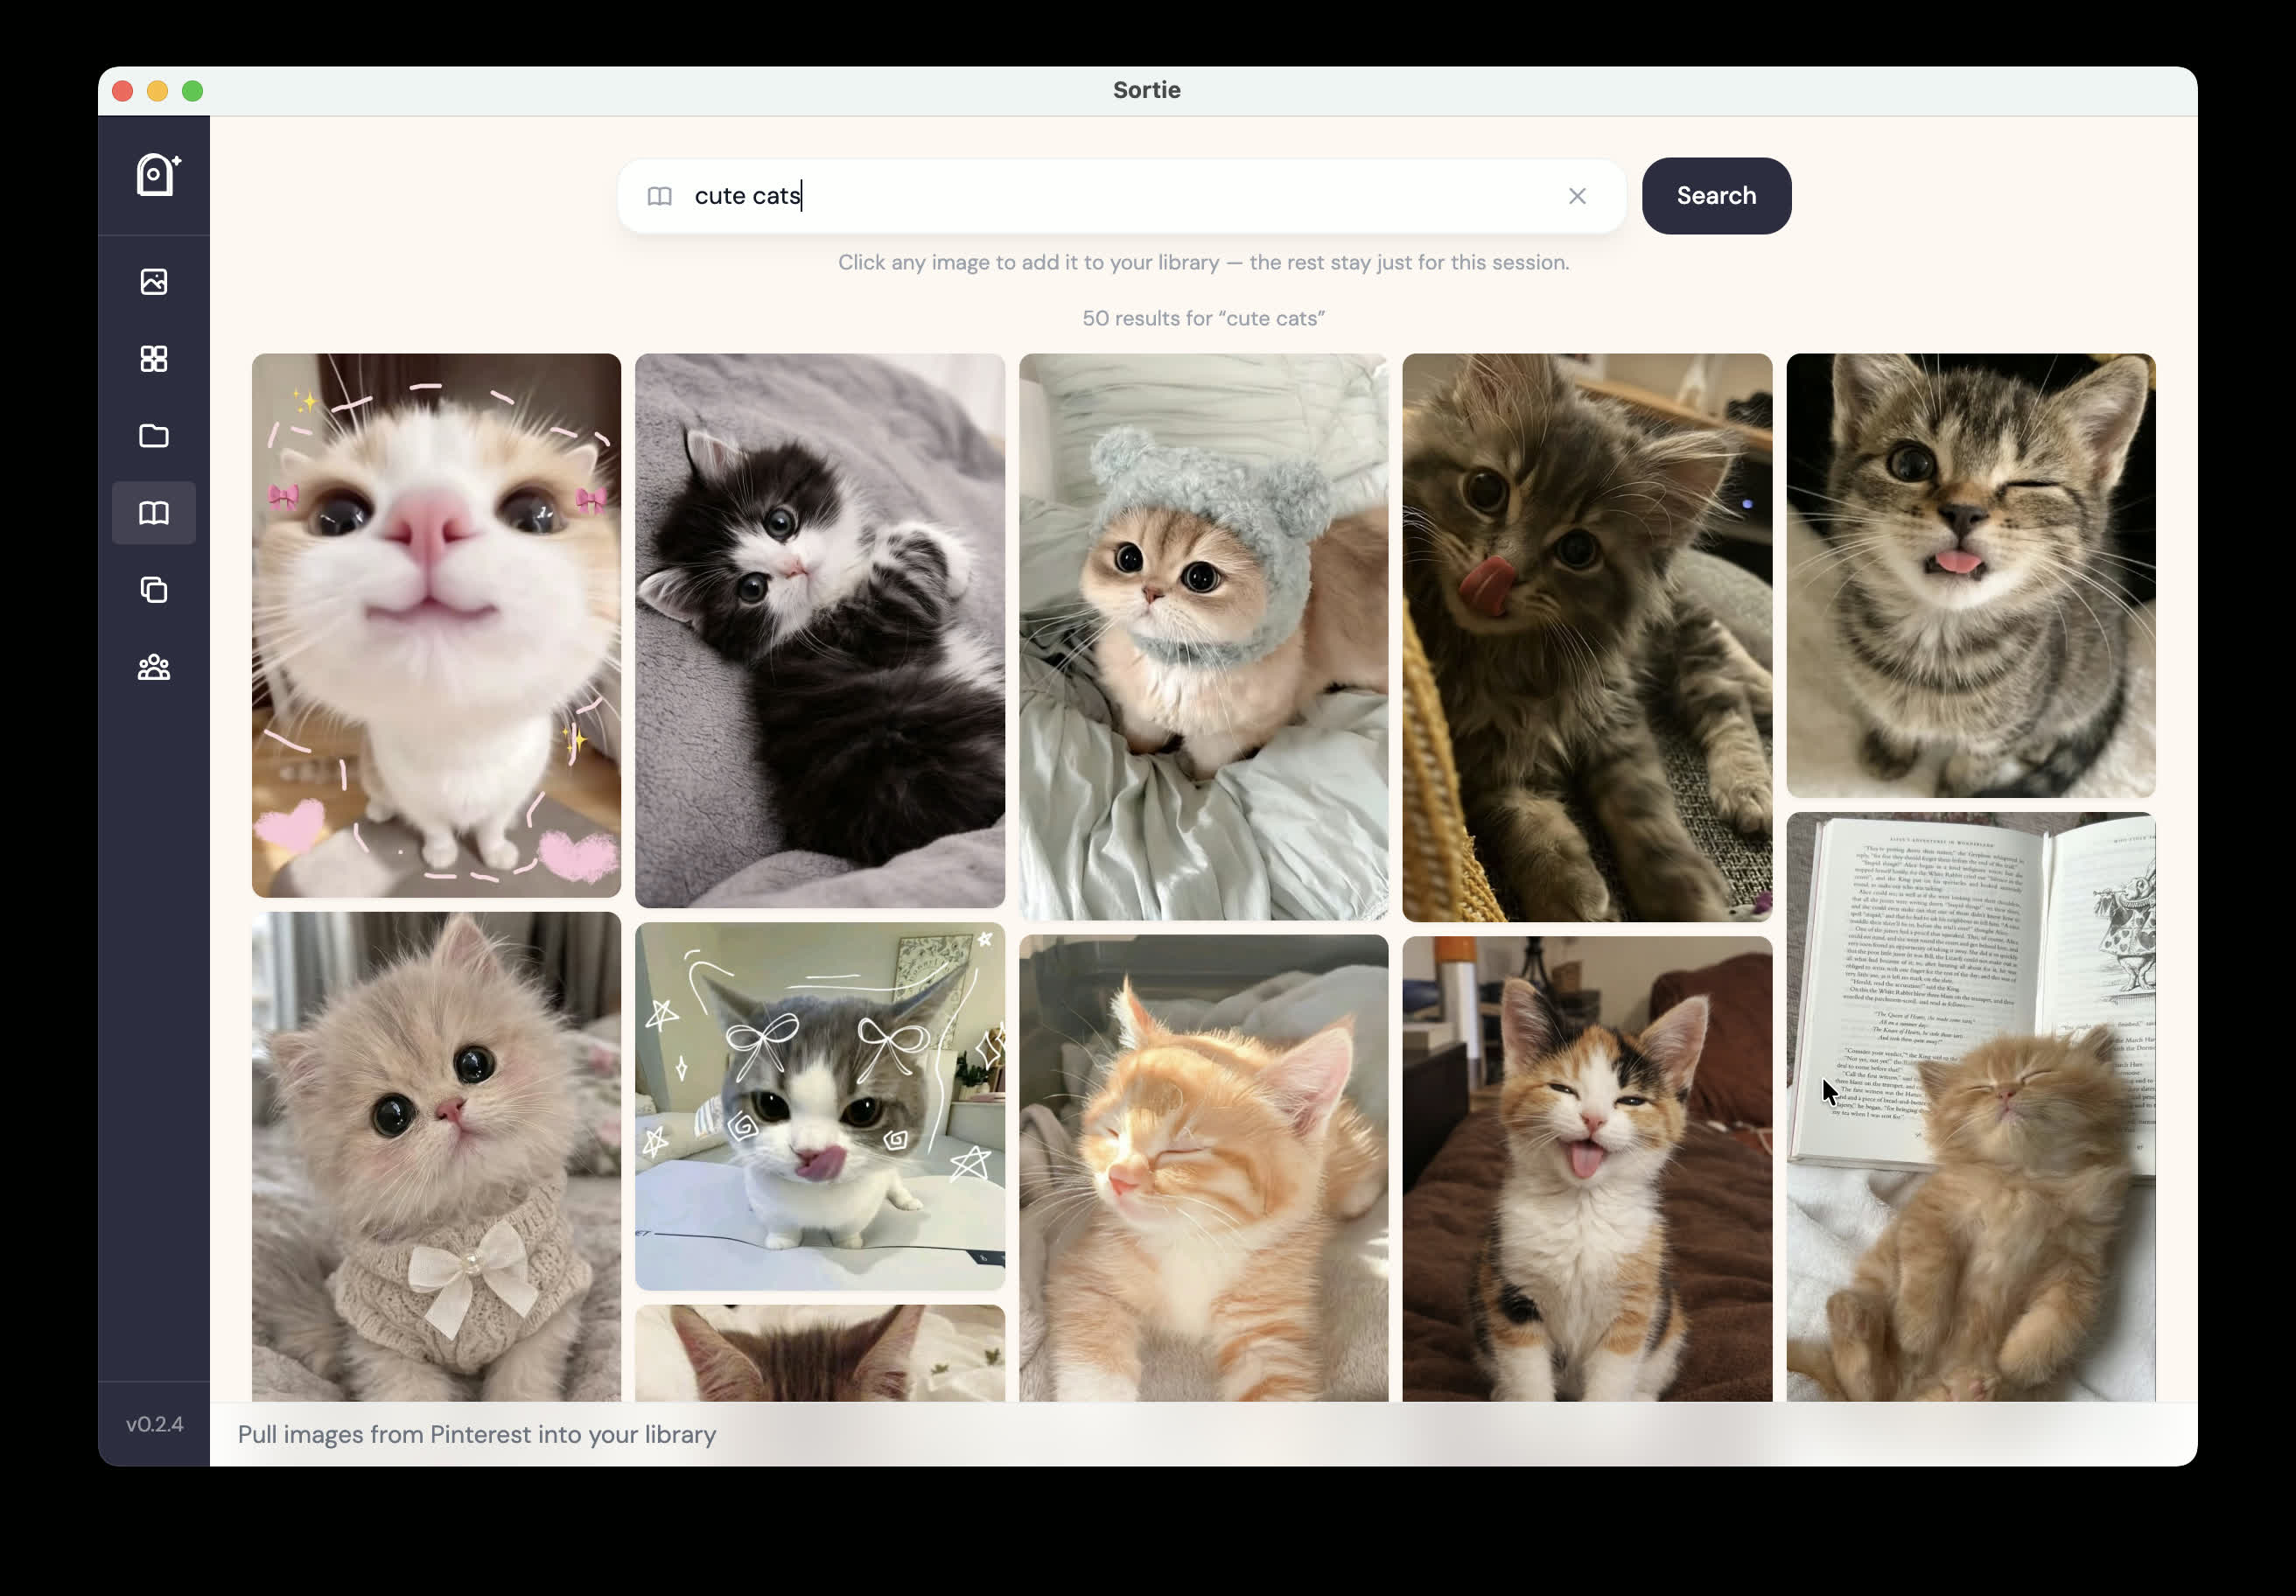Open the duplicates stack sidebar icon

click(154, 590)
